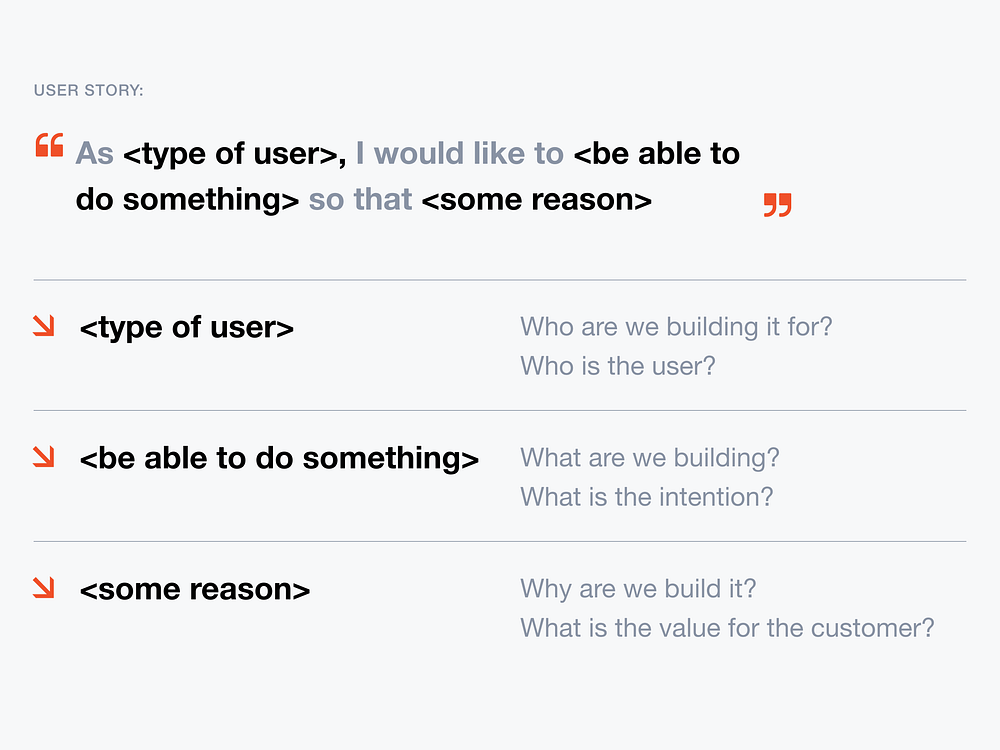Click the grey word 'As' in the quote
The width and height of the screenshot is (1000, 750).
[94, 154]
